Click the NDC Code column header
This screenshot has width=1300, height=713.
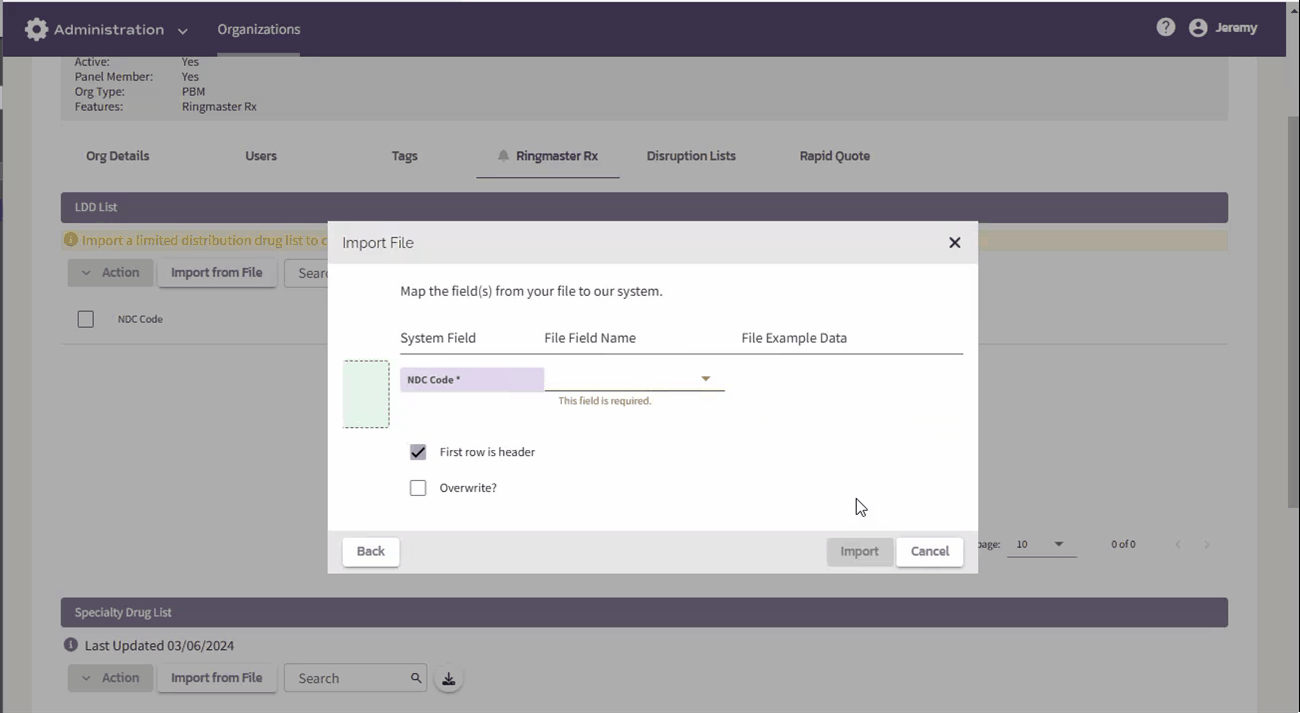click(140, 319)
